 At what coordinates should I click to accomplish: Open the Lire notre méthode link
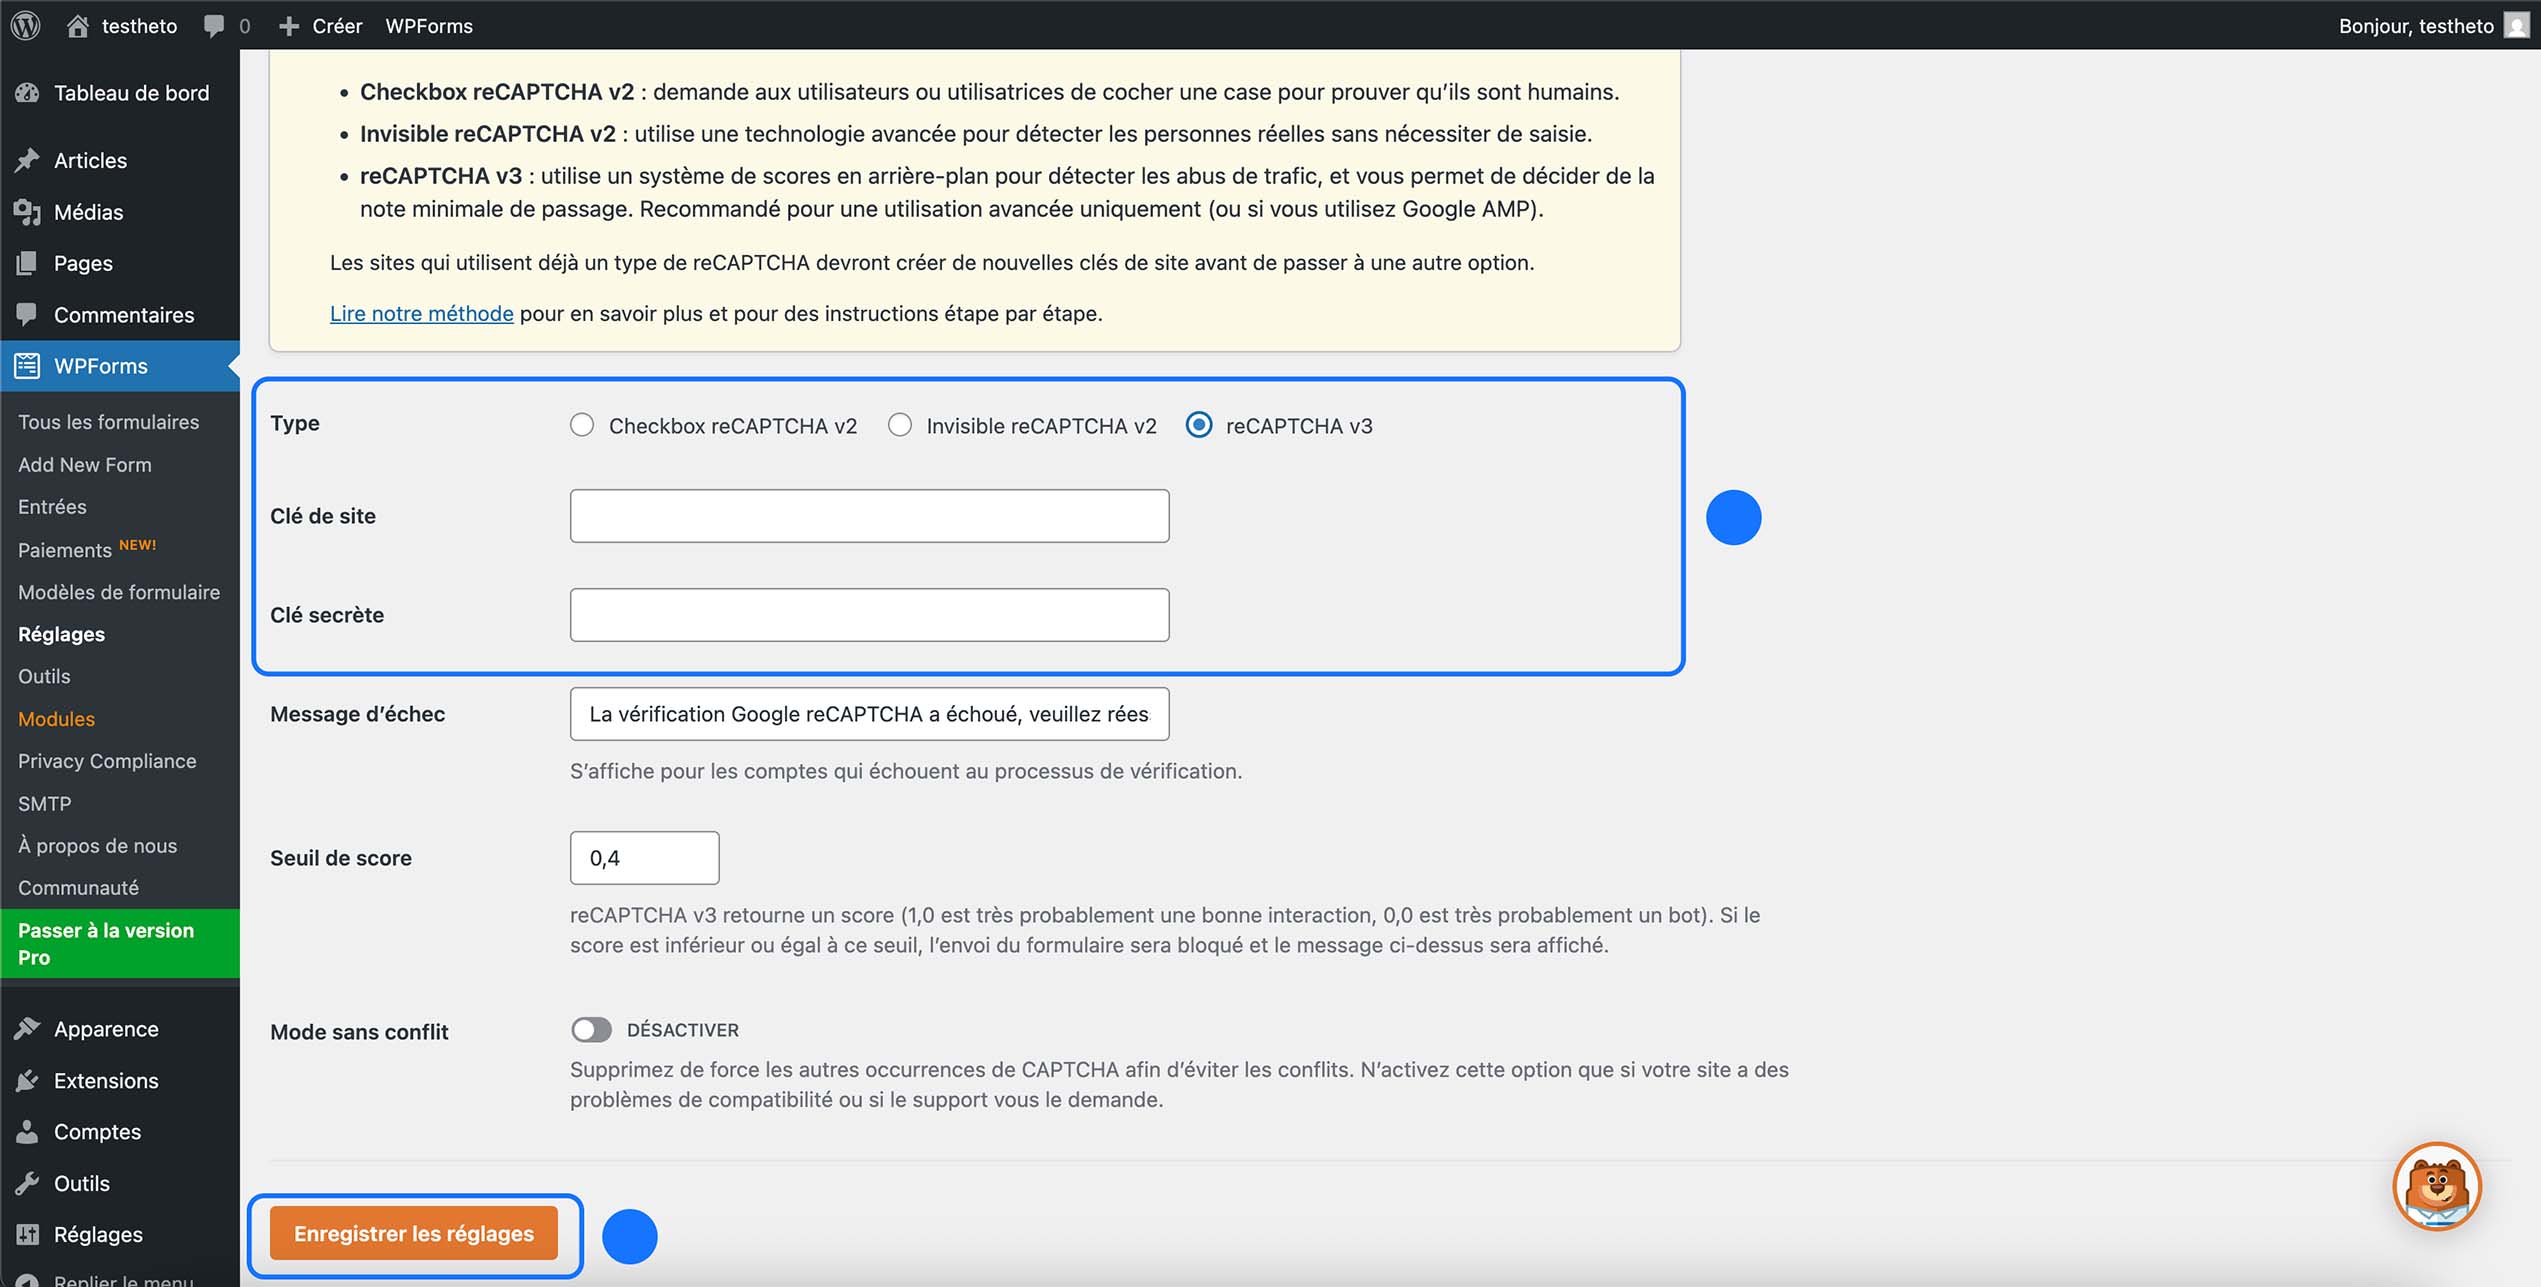pos(421,313)
